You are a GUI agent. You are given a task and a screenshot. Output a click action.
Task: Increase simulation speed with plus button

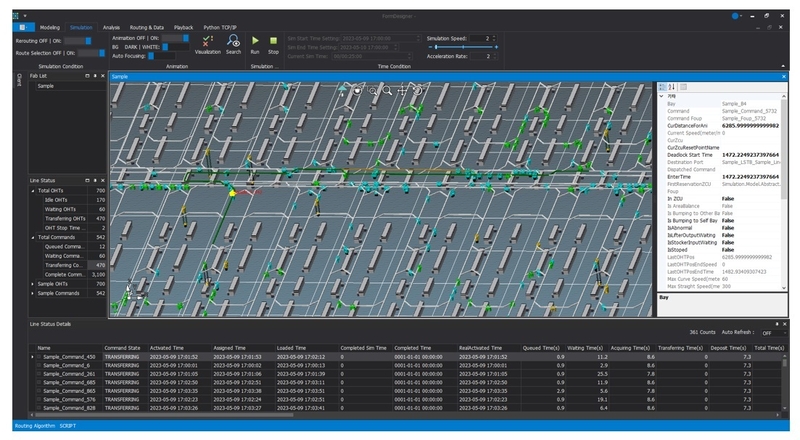[496, 47]
